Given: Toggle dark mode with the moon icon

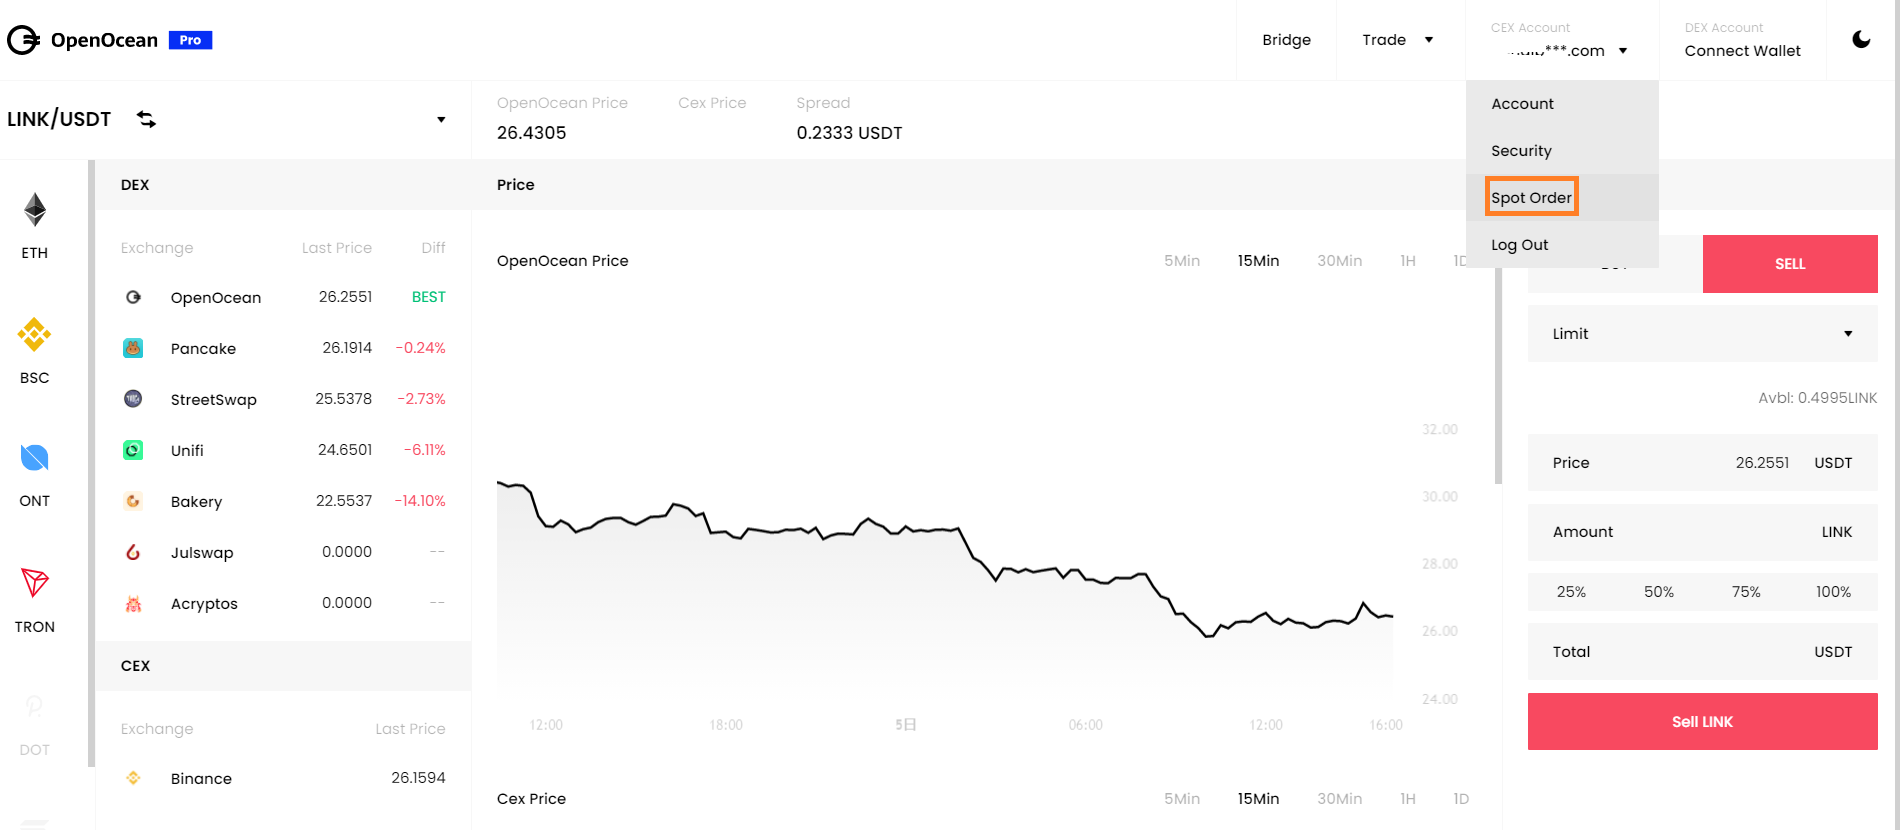Looking at the screenshot, I should [x=1861, y=40].
